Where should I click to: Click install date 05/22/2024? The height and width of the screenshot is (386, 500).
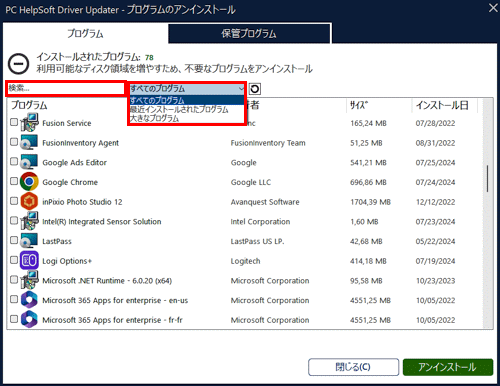coord(435,241)
